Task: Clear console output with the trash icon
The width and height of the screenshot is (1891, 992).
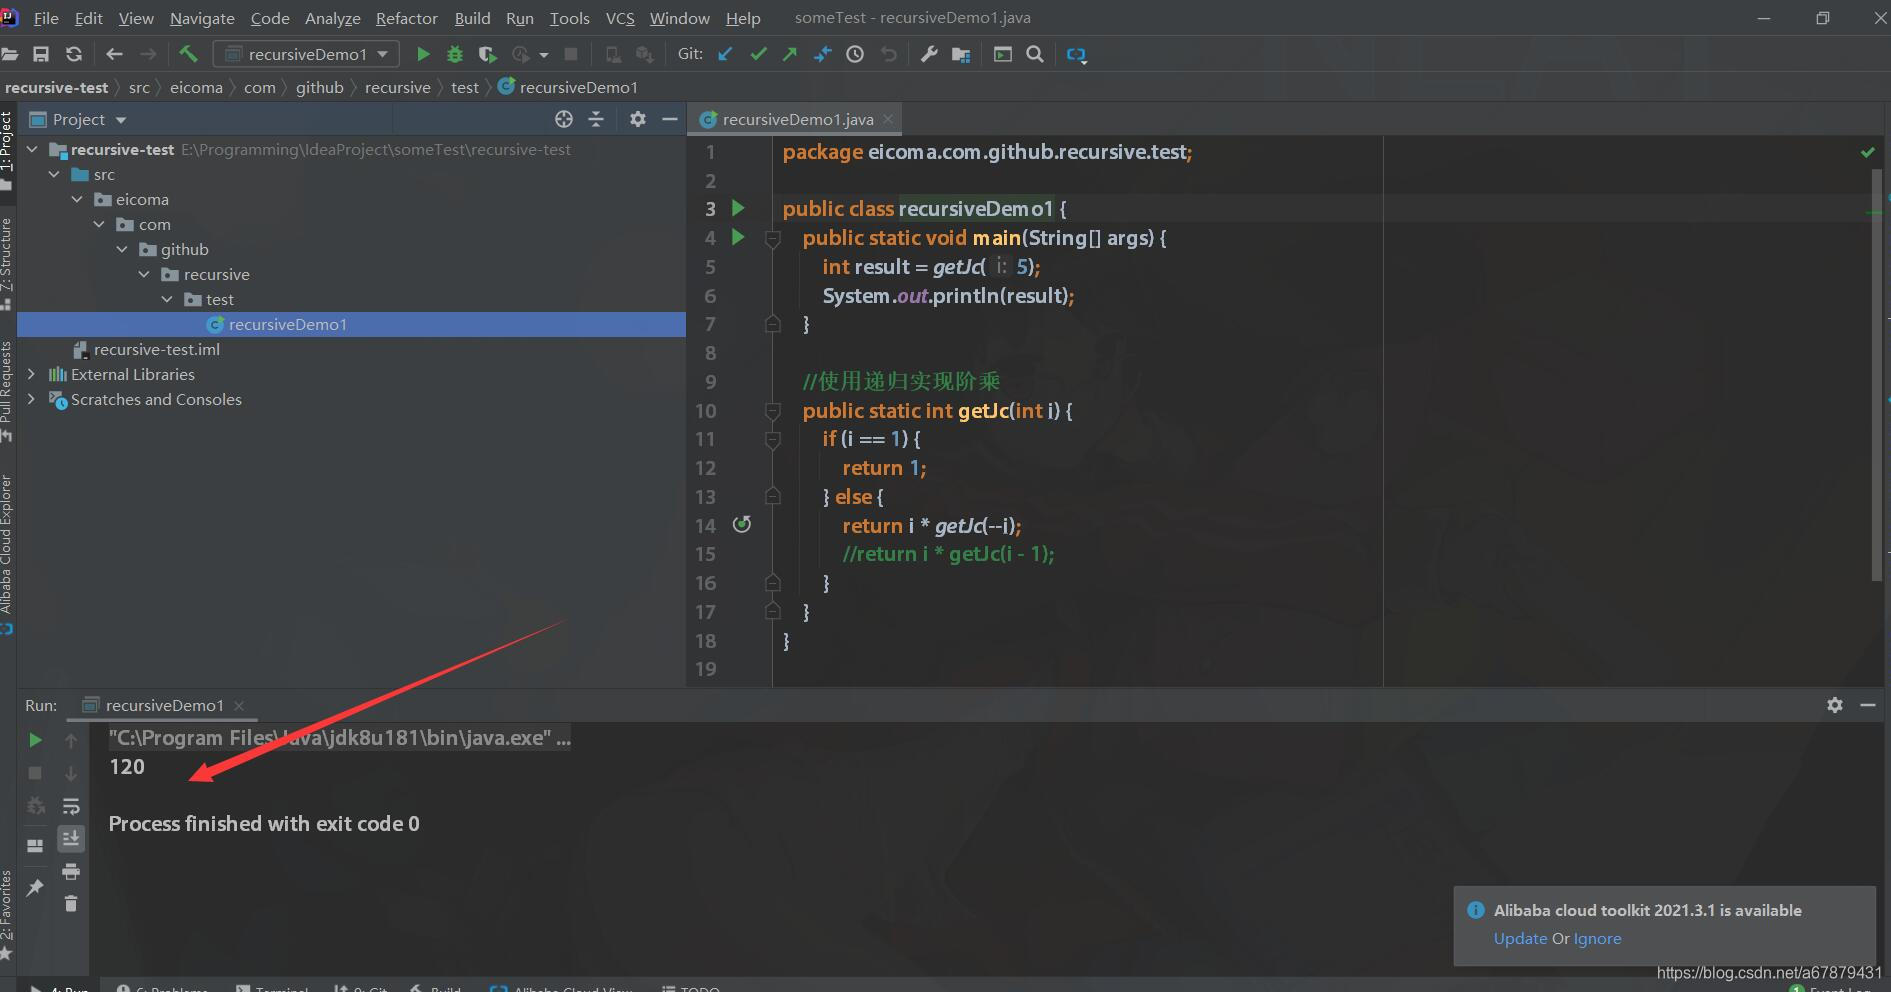Action: tap(71, 904)
